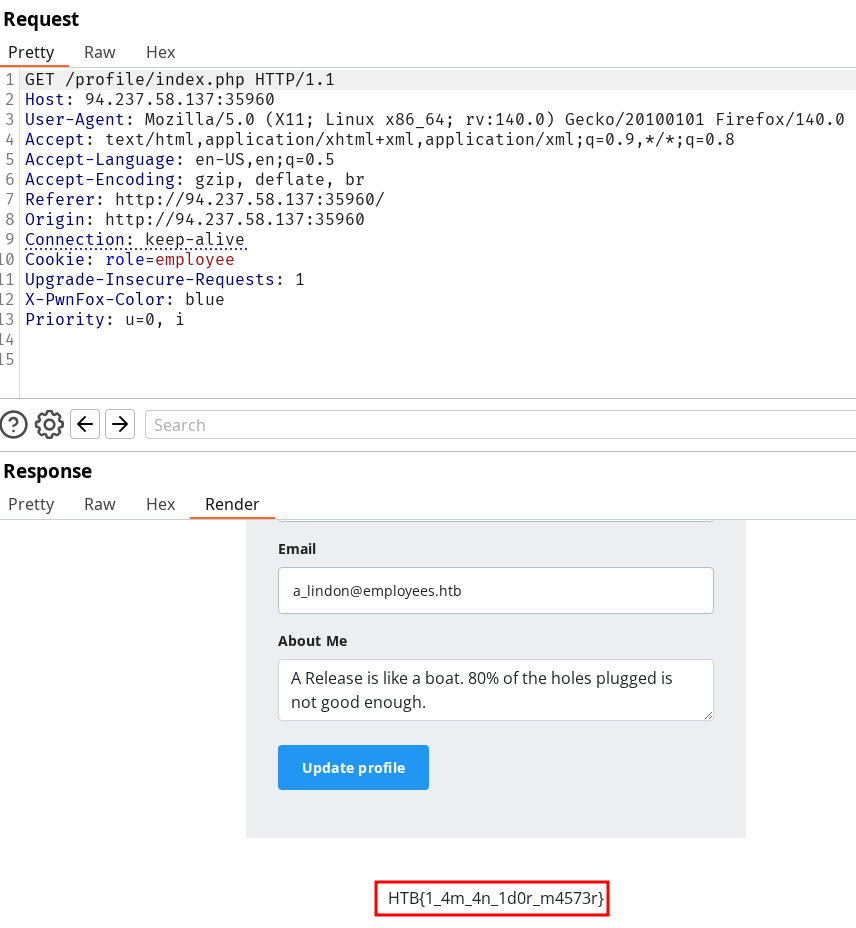856x928 pixels.
Task: Click the back arrow for previous match
Action: [86, 425]
